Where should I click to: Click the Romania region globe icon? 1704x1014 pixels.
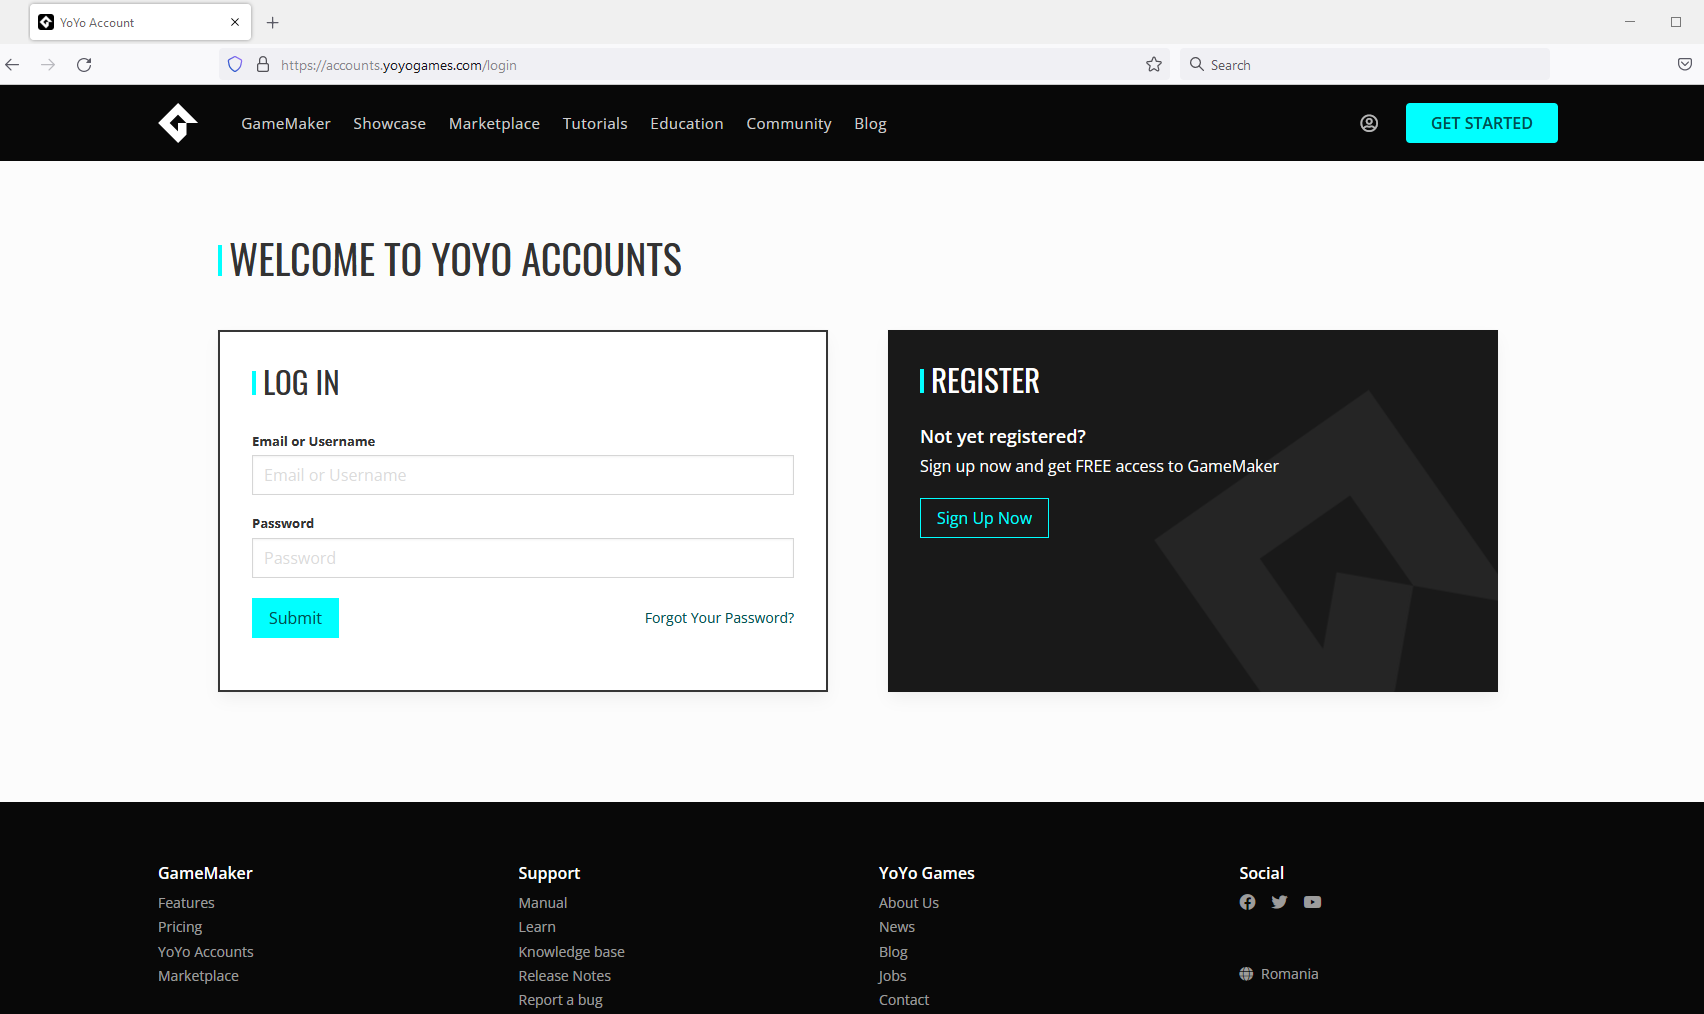pos(1246,973)
